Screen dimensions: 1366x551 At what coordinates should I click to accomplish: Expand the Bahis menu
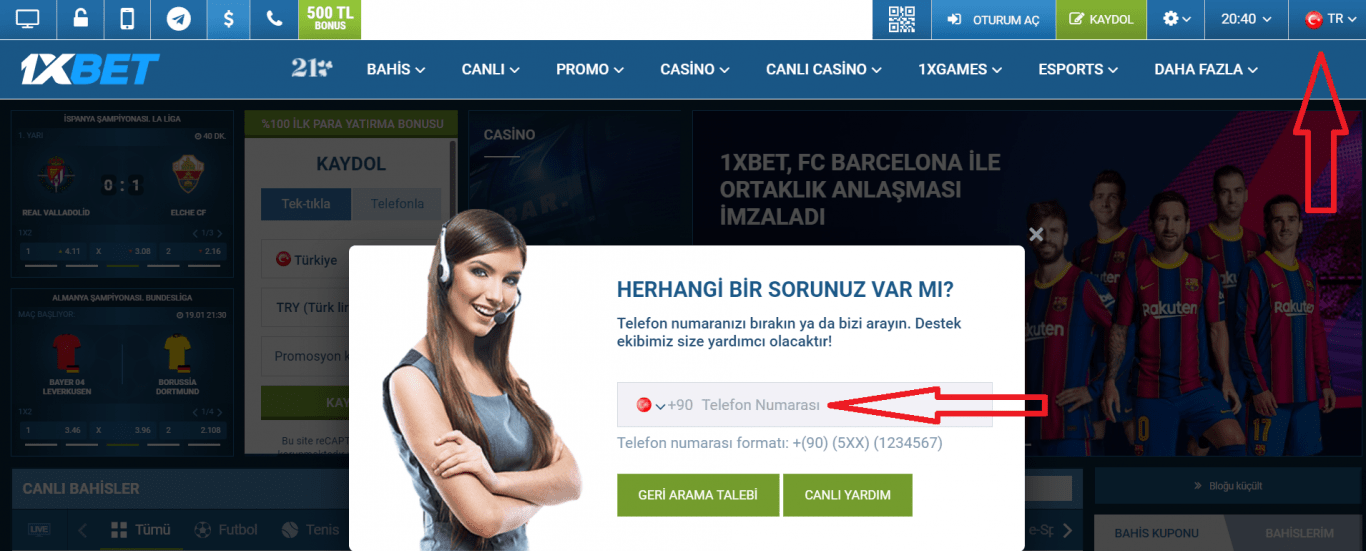(396, 69)
